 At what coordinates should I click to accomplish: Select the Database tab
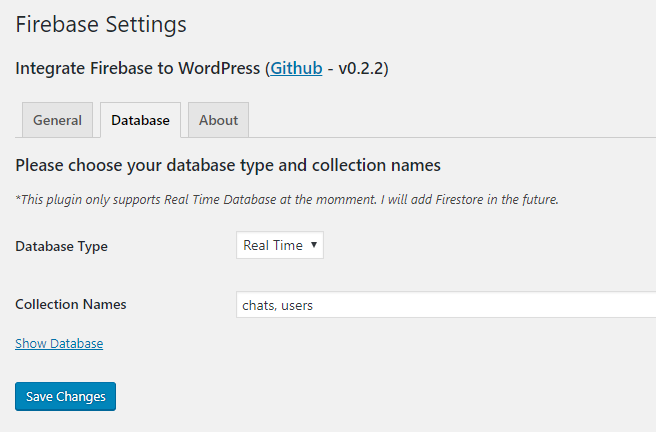[x=140, y=120]
